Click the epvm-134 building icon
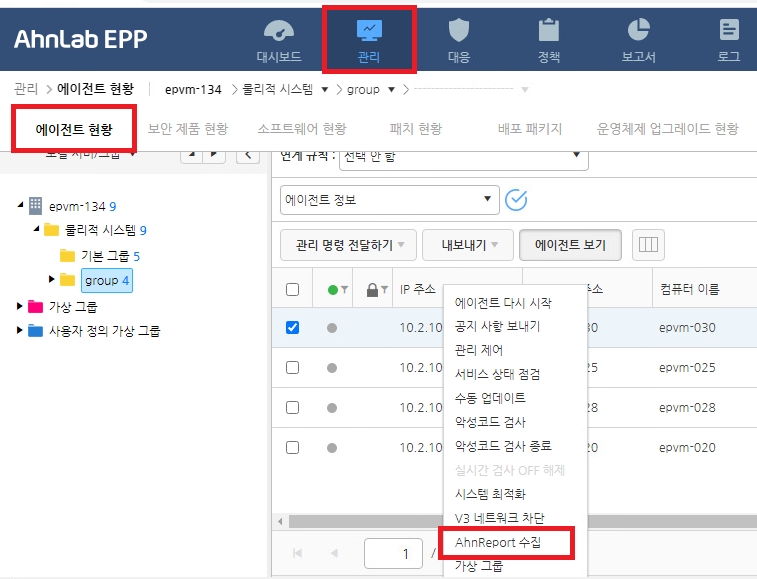757x579 pixels. (35, 206)
